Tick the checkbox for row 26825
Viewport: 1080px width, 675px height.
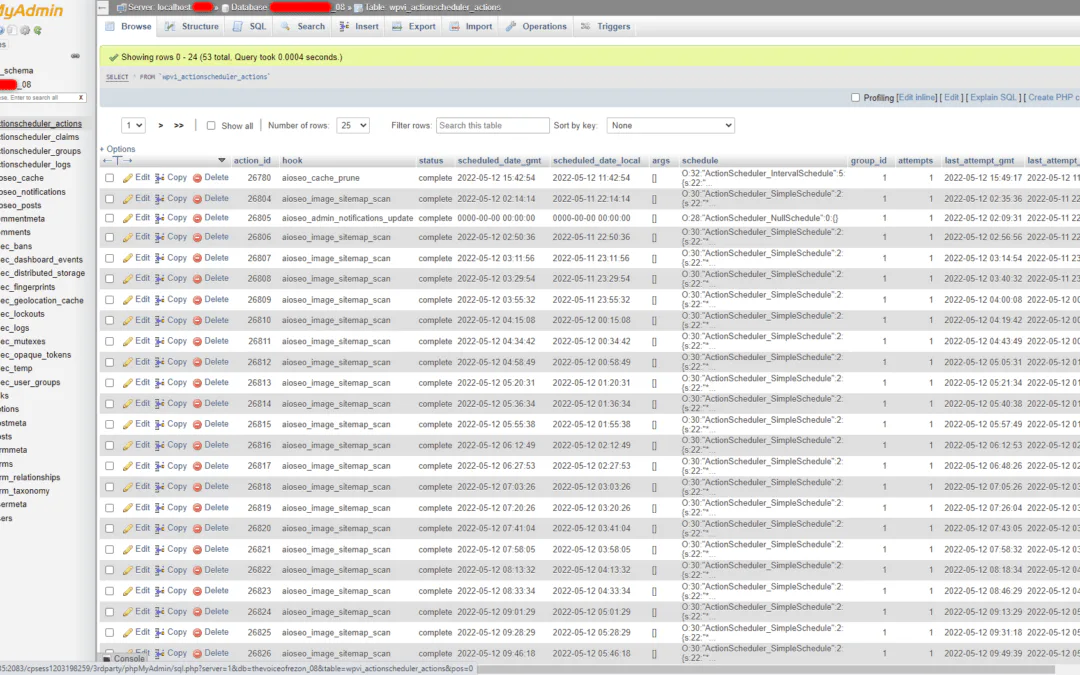coord(110,632)
